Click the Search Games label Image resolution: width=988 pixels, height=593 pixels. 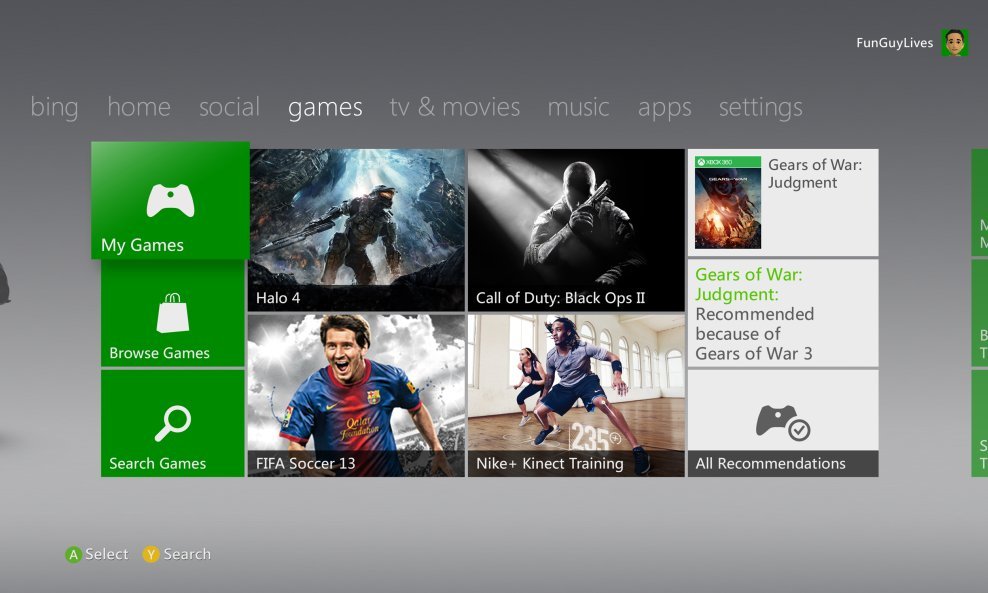tap(158, 463)
